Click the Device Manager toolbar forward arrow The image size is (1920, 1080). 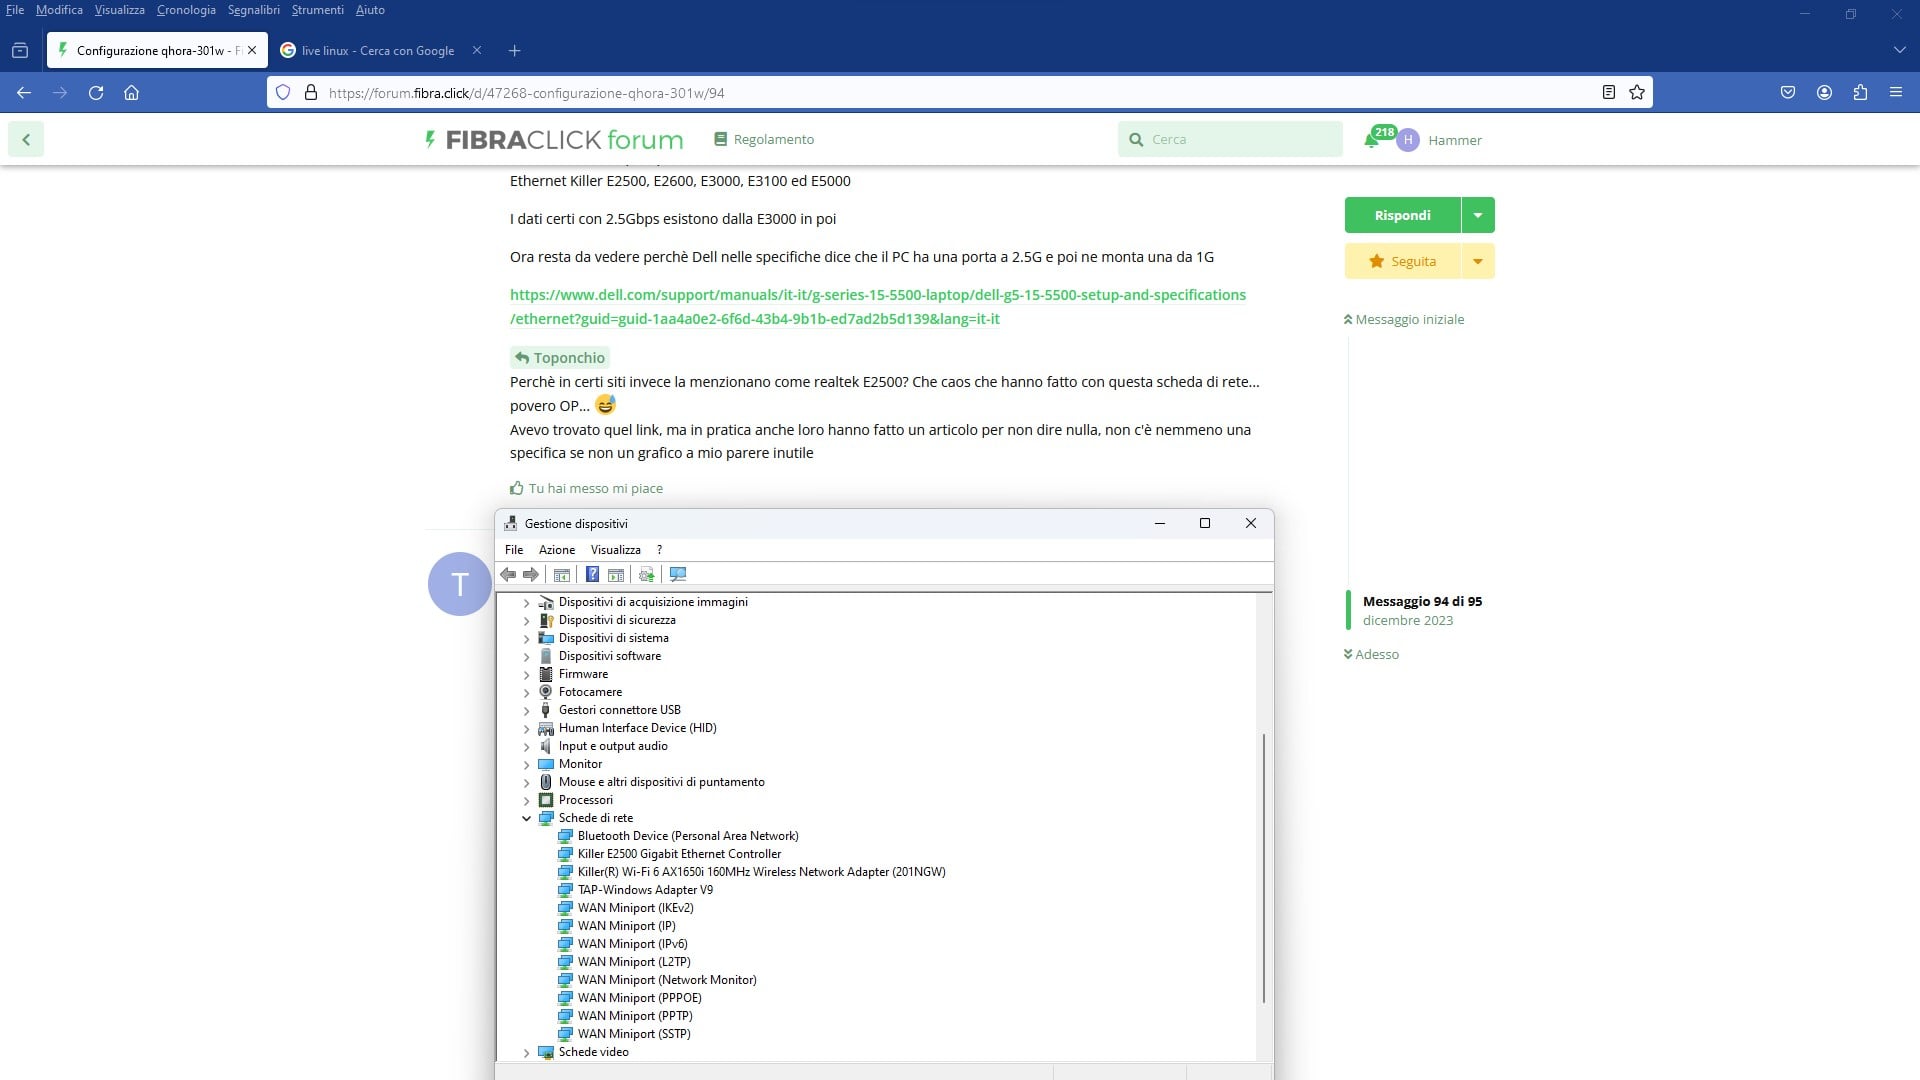coord(531,574)
